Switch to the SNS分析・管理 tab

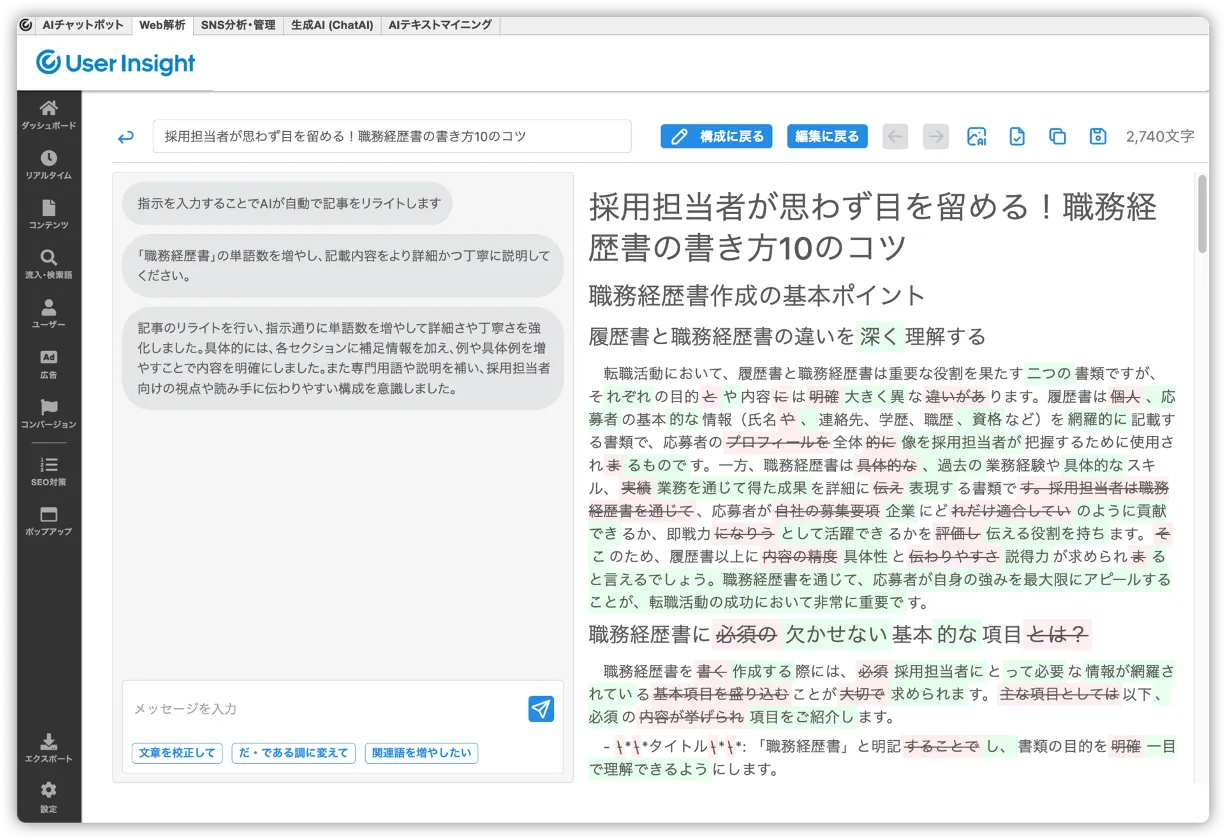[238, 25]
